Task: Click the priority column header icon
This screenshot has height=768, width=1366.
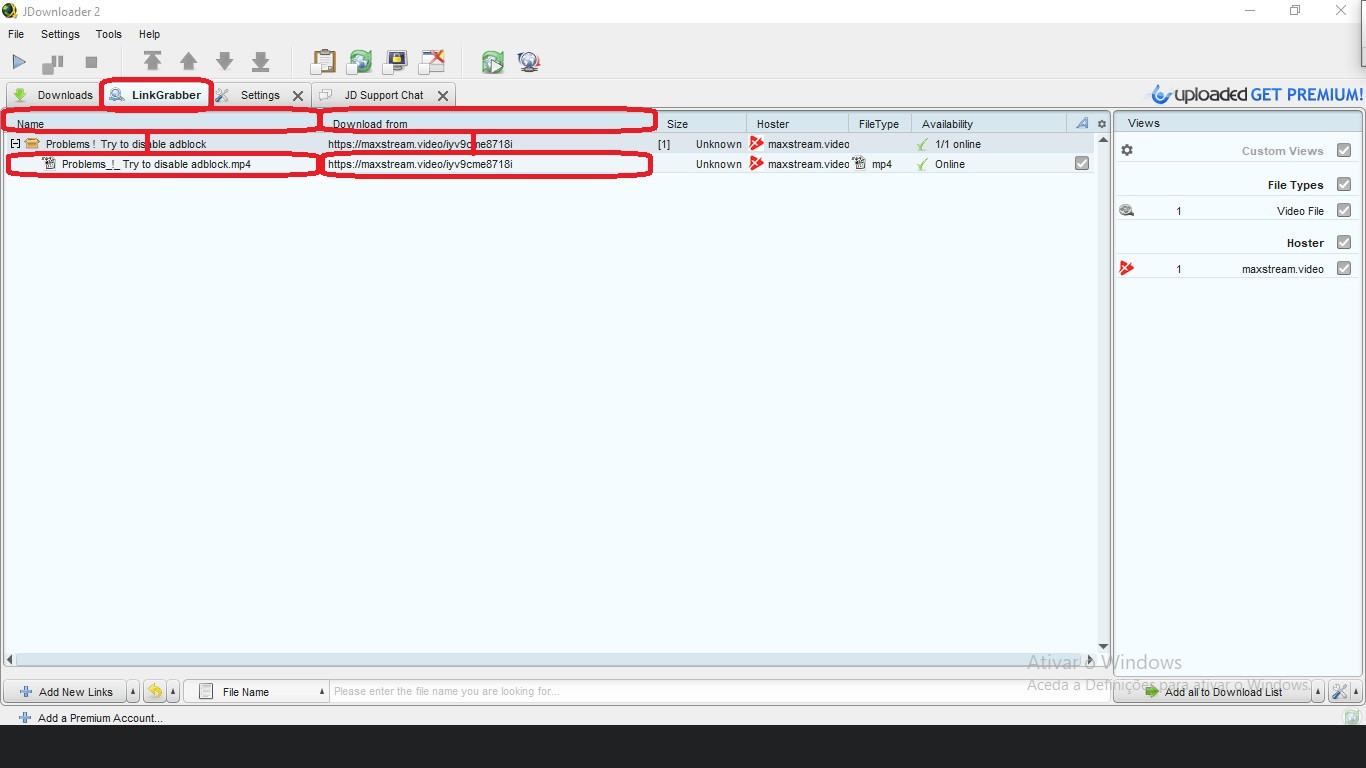Action: [x=1082, y=123]
